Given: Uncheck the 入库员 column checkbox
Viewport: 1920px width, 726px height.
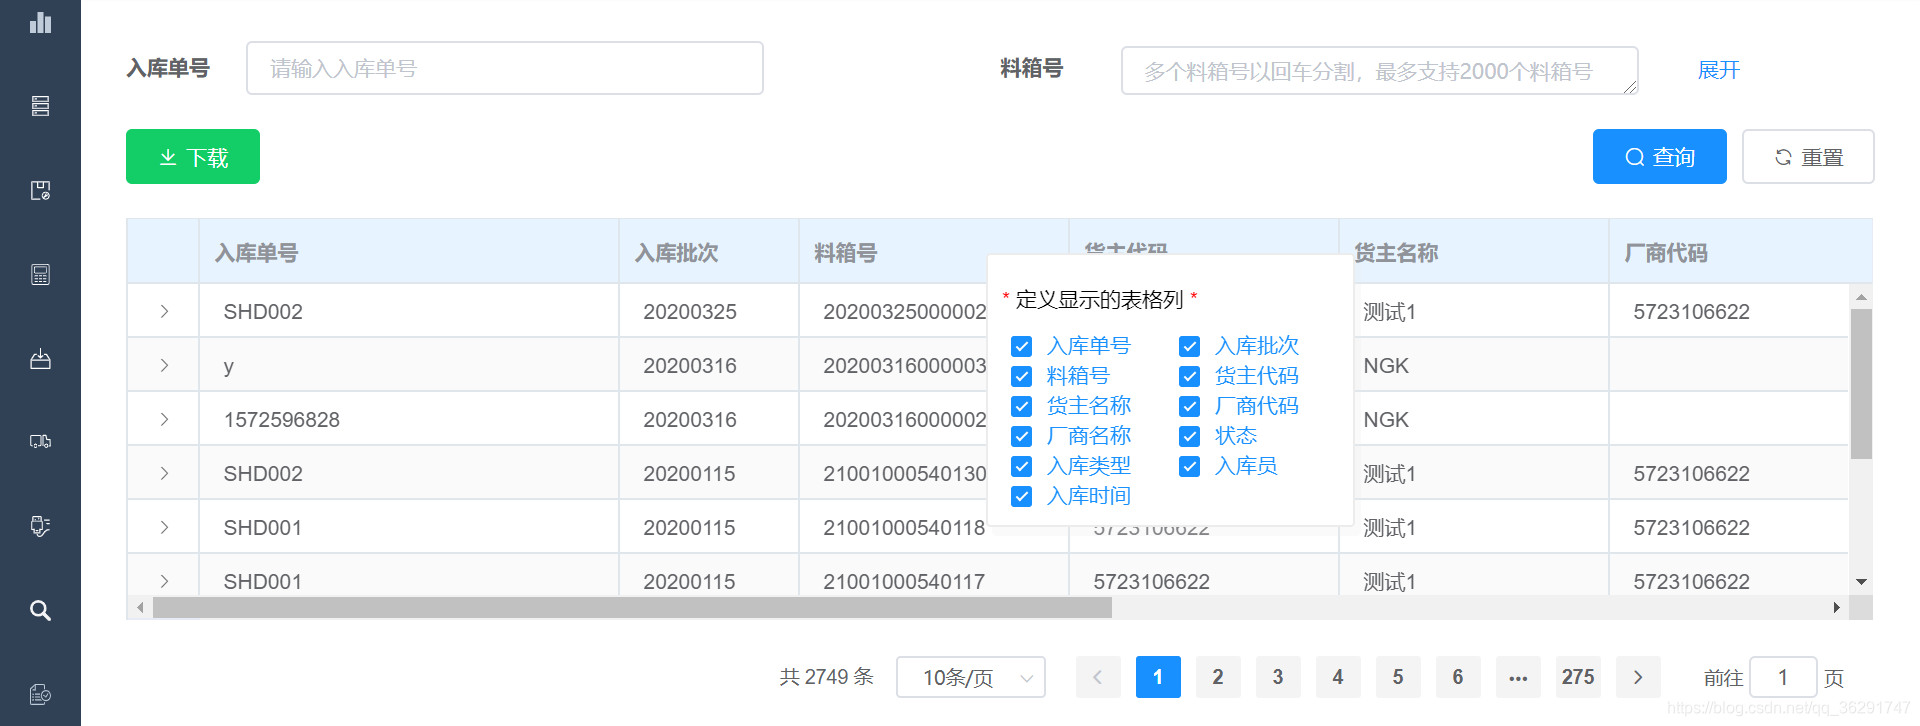Looking at the screenshot, I should (x=1189, y=466).
